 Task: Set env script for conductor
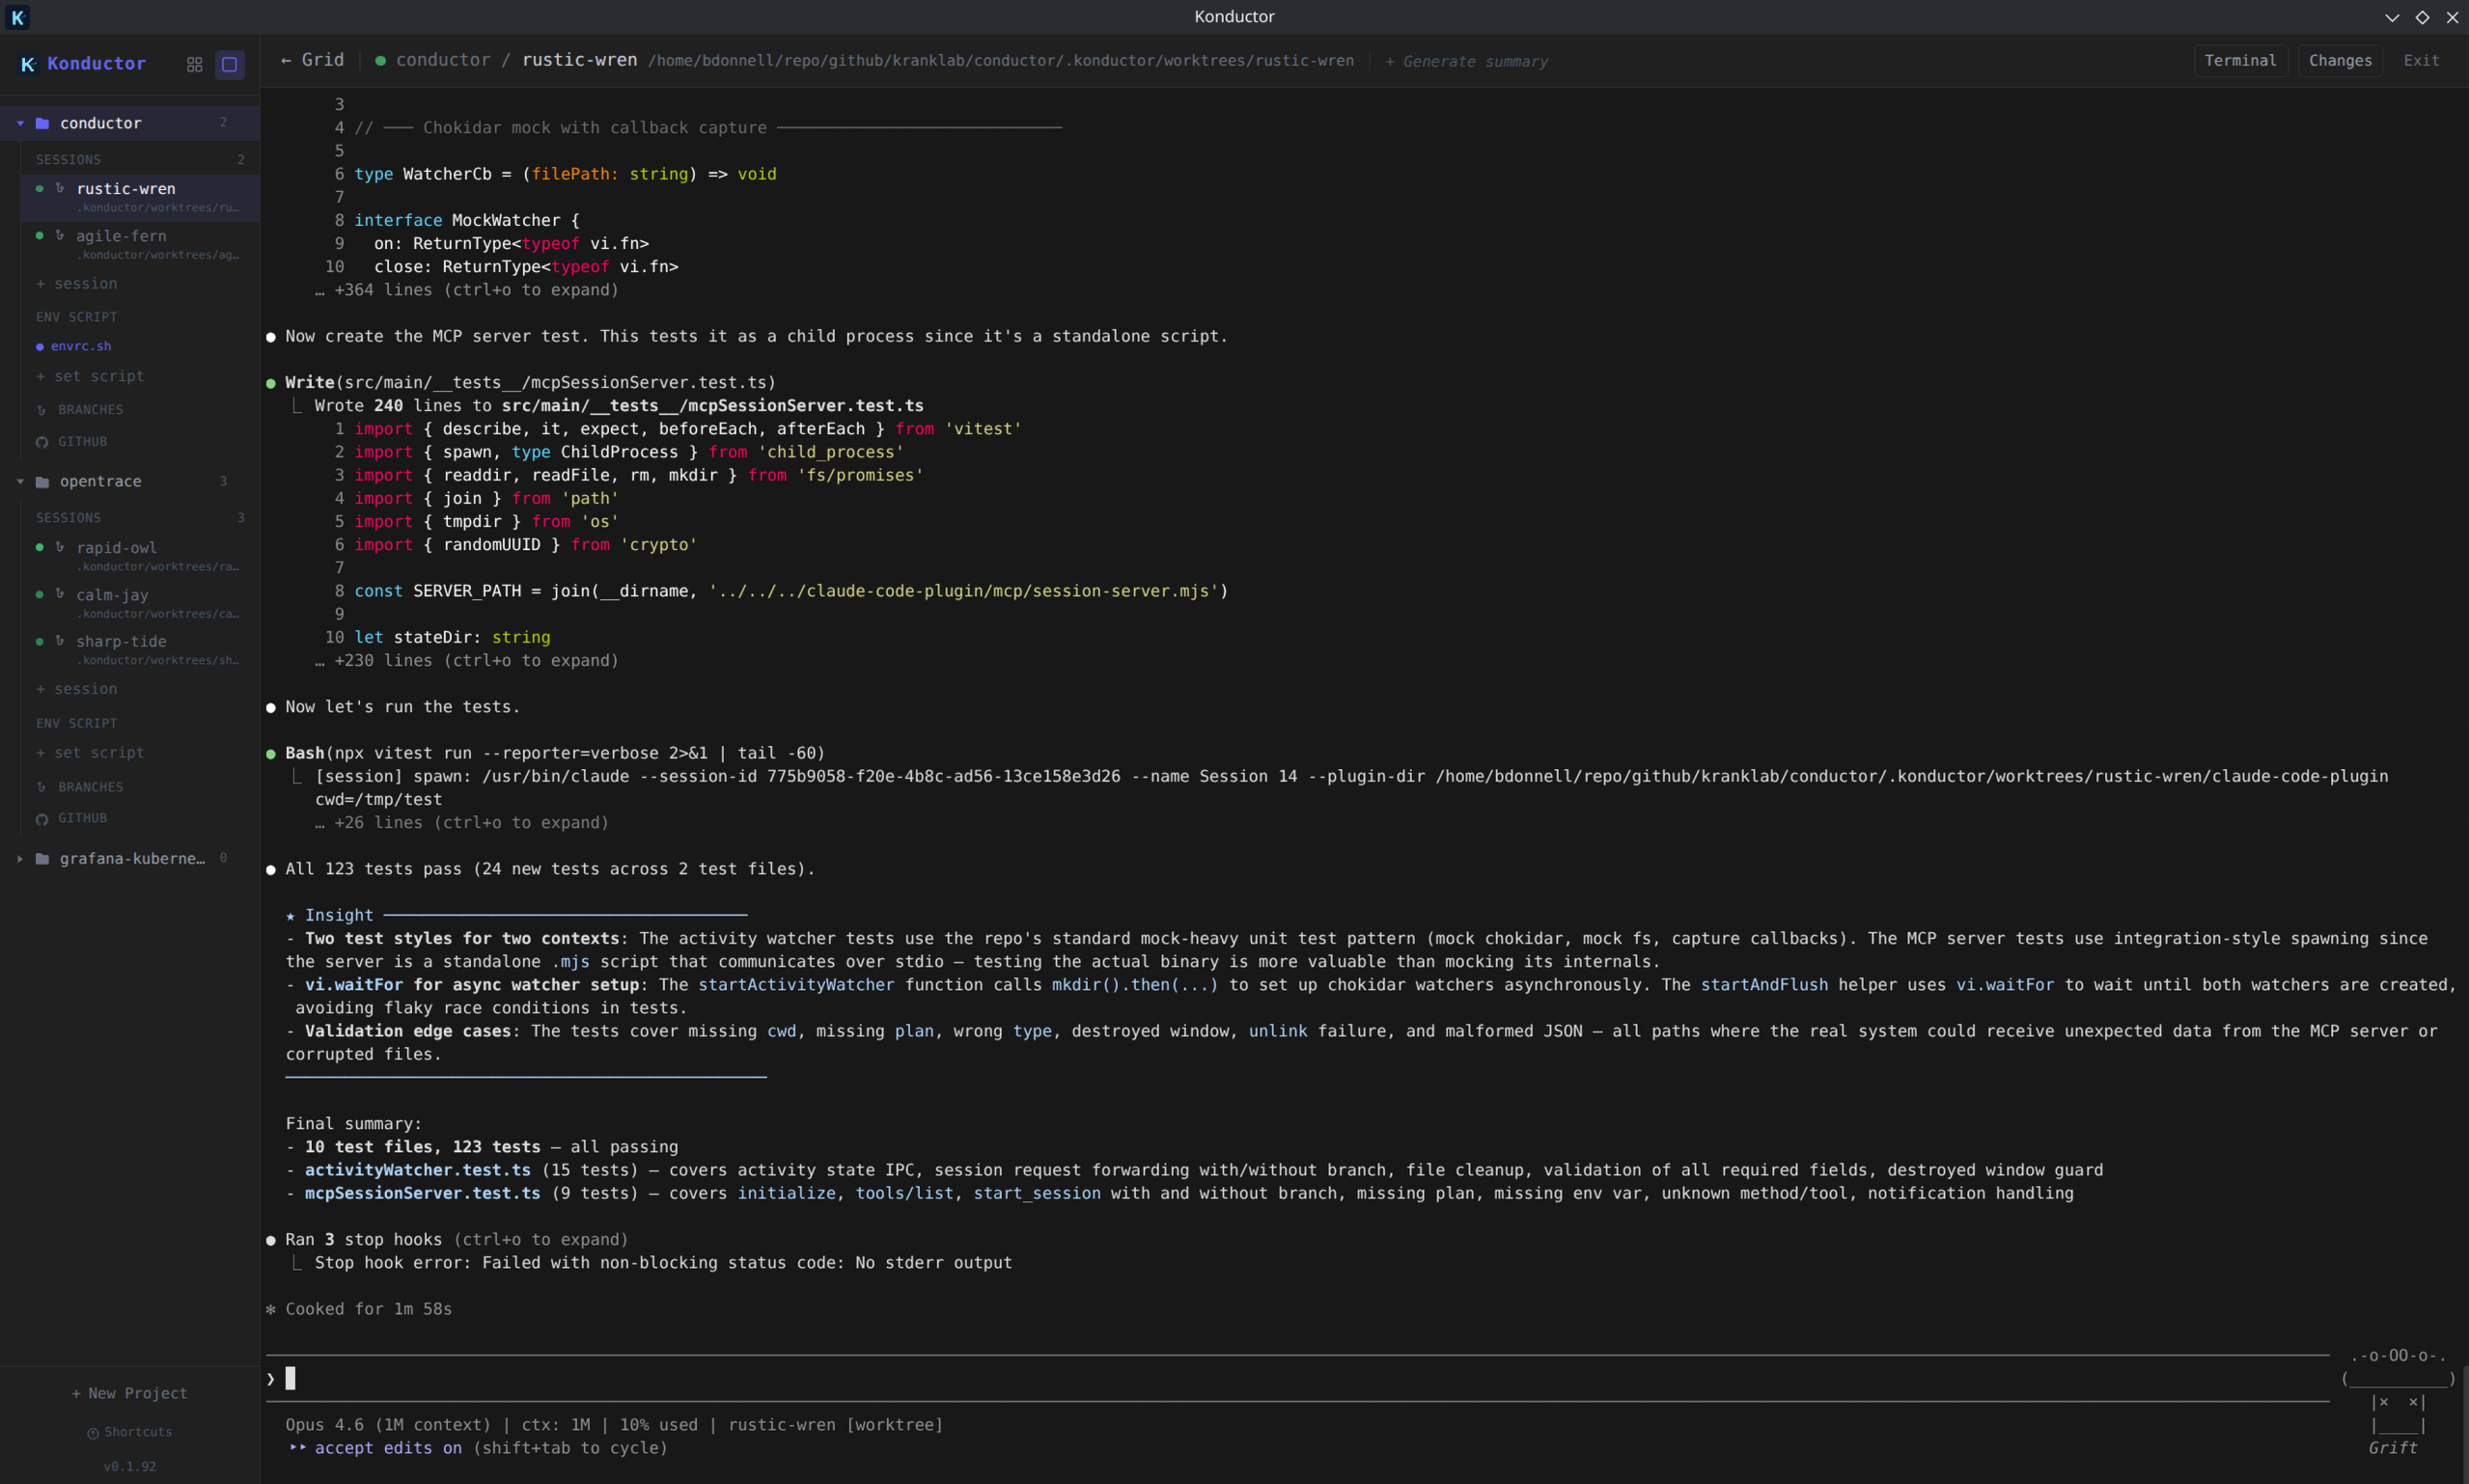(x=90, y=376)
